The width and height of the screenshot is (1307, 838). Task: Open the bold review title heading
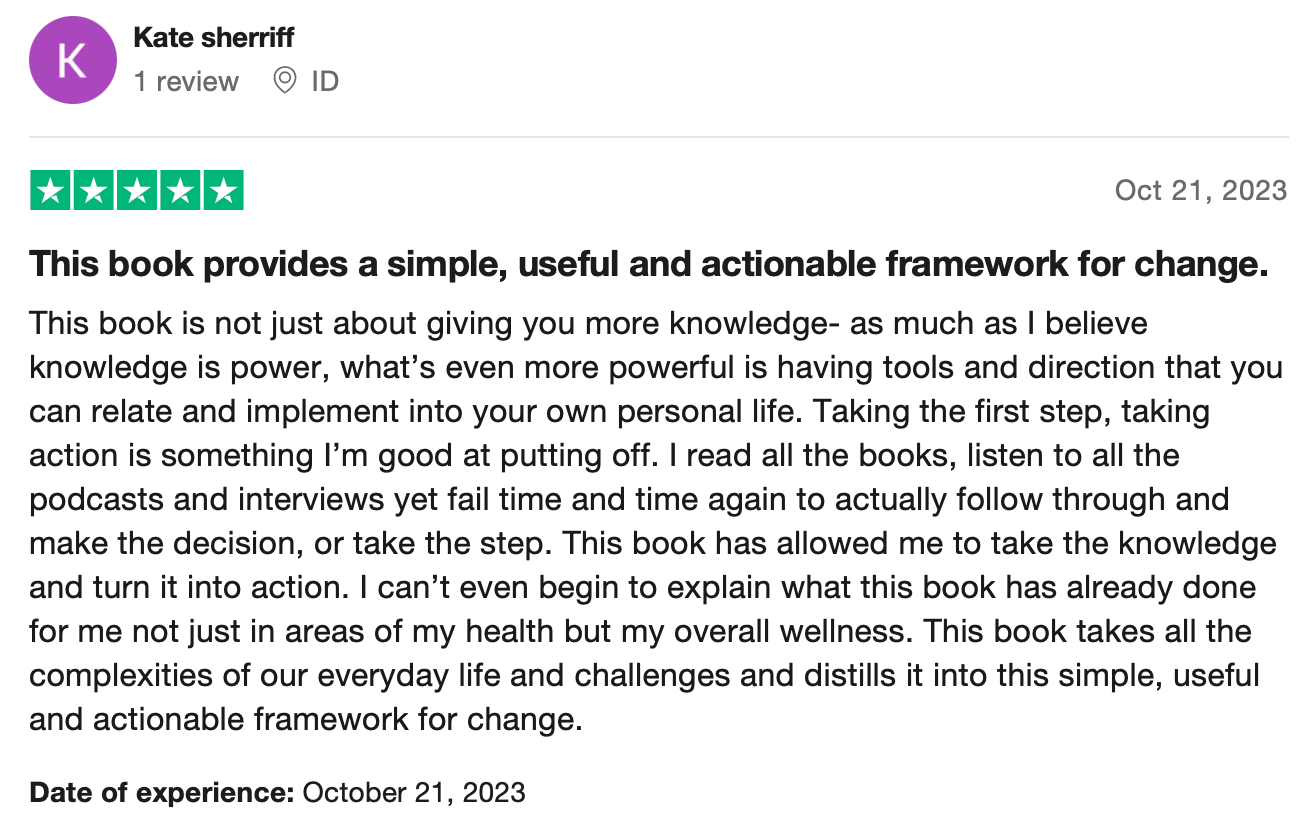point(649,265)
